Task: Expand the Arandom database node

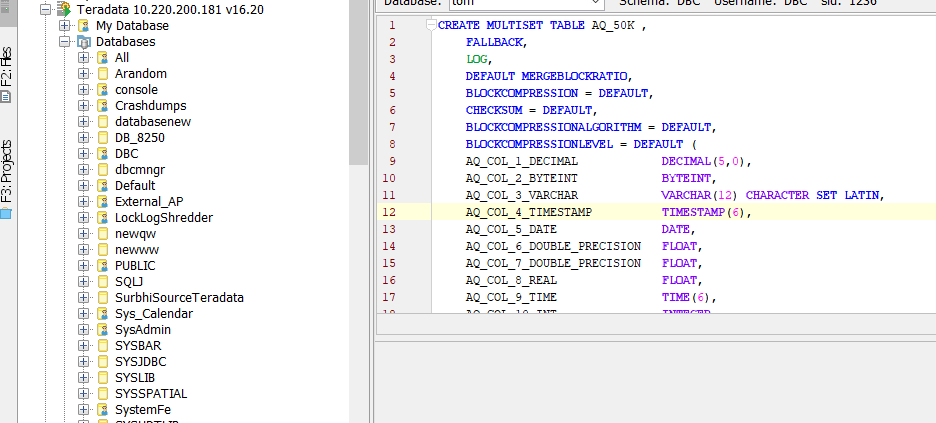Action: (x=84, y=74)
